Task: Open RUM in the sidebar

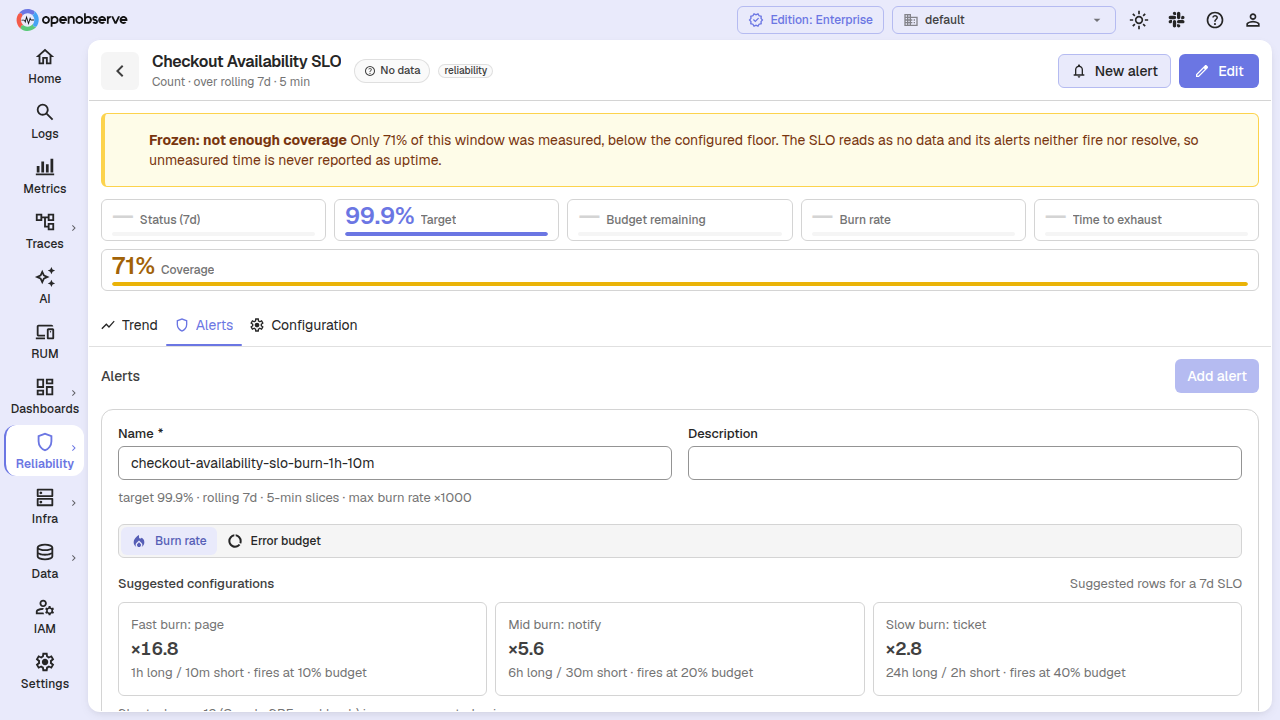Action: (x=44, y=341)
